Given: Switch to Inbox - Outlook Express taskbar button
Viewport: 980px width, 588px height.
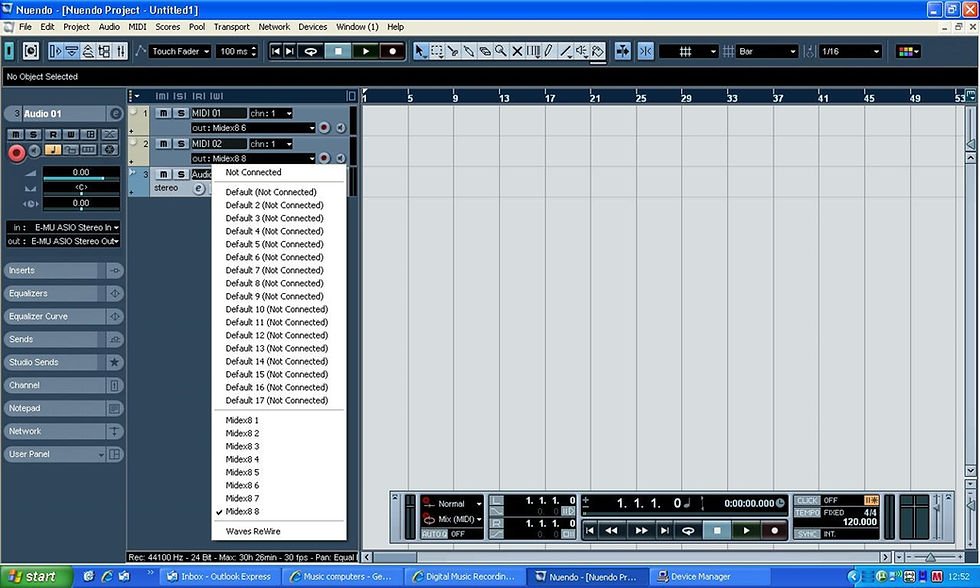Looking at the screenshot, I should coord(218,577).
